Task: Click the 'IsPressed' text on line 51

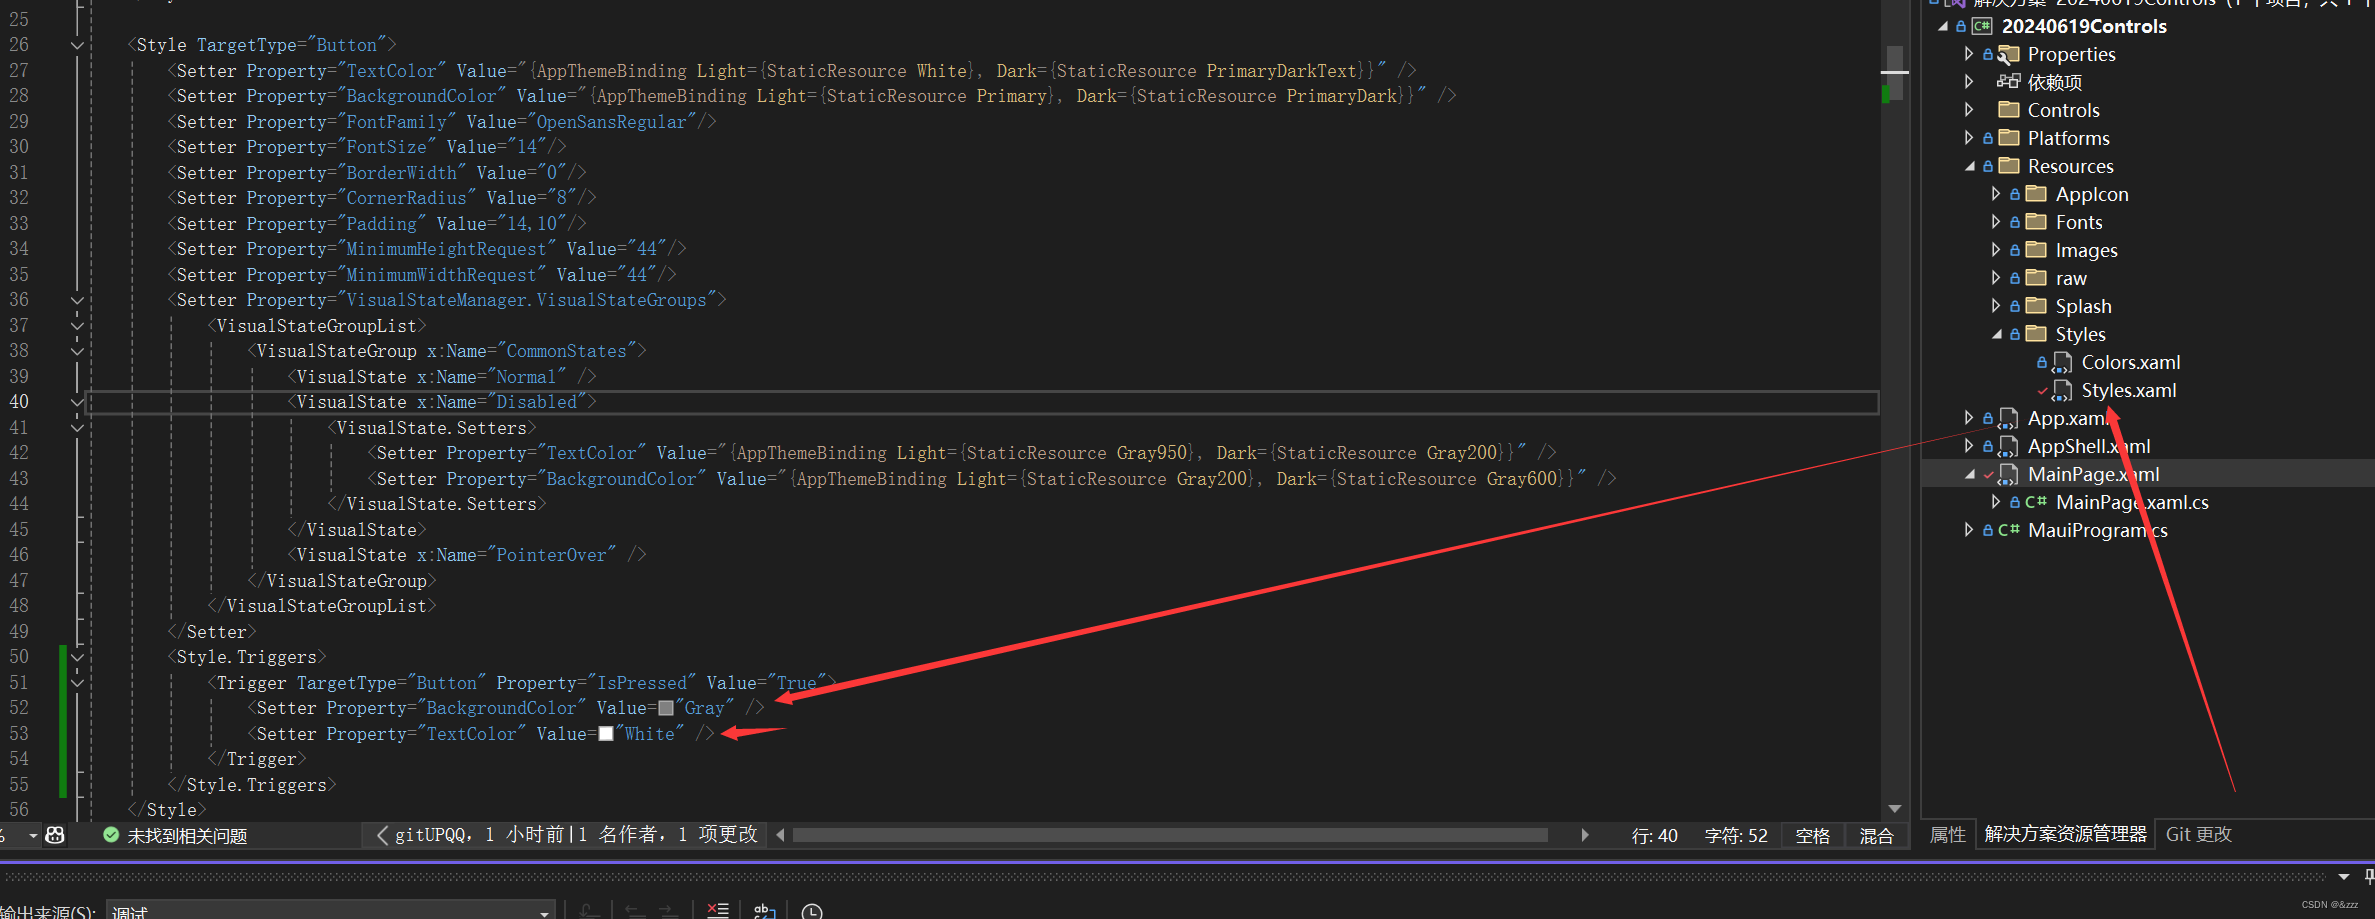Action: [641, 683]
